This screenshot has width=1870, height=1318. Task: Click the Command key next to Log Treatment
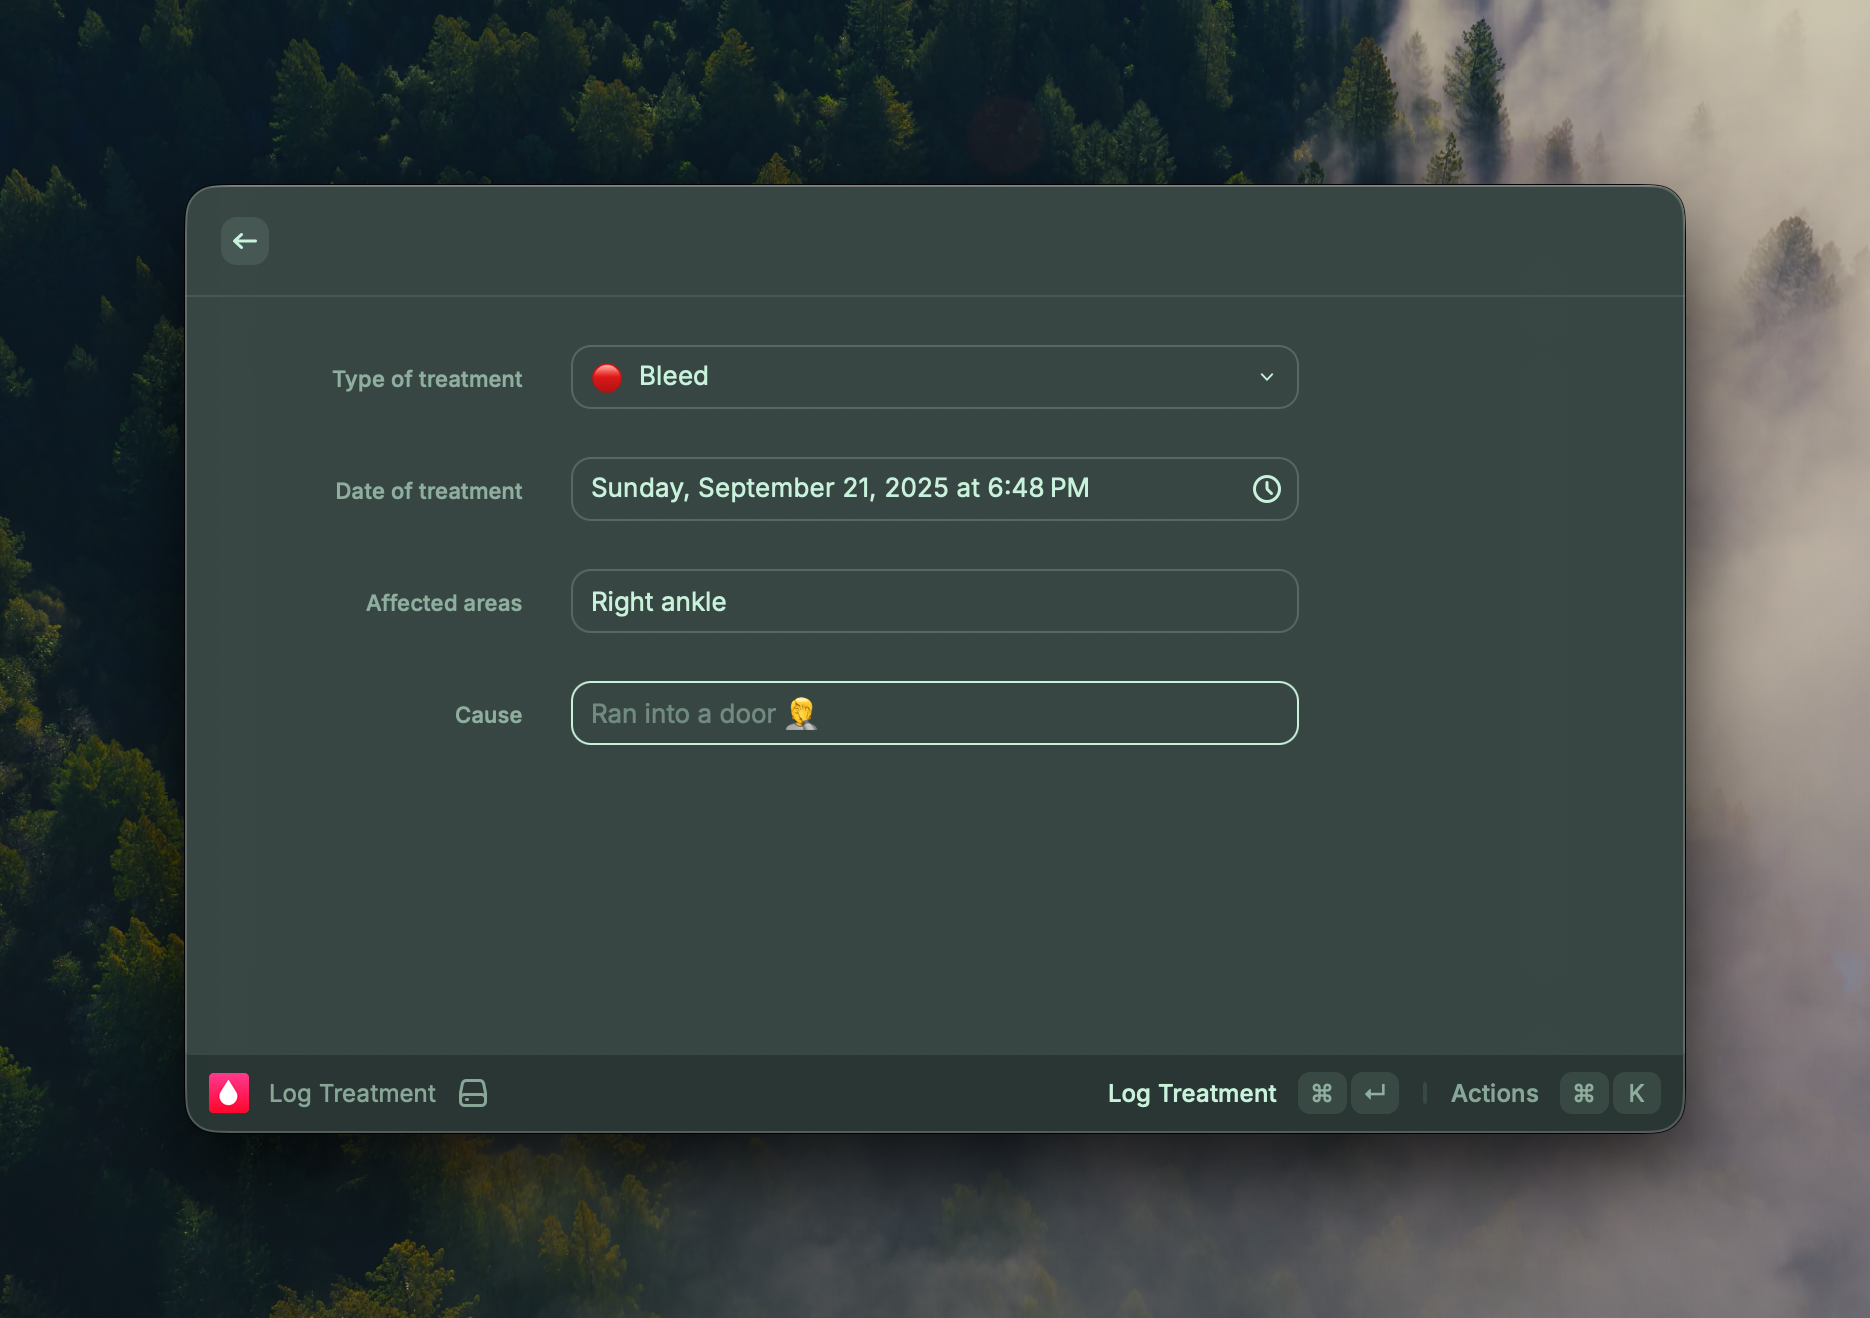pyautogui.click(x=1321, y=1093)
